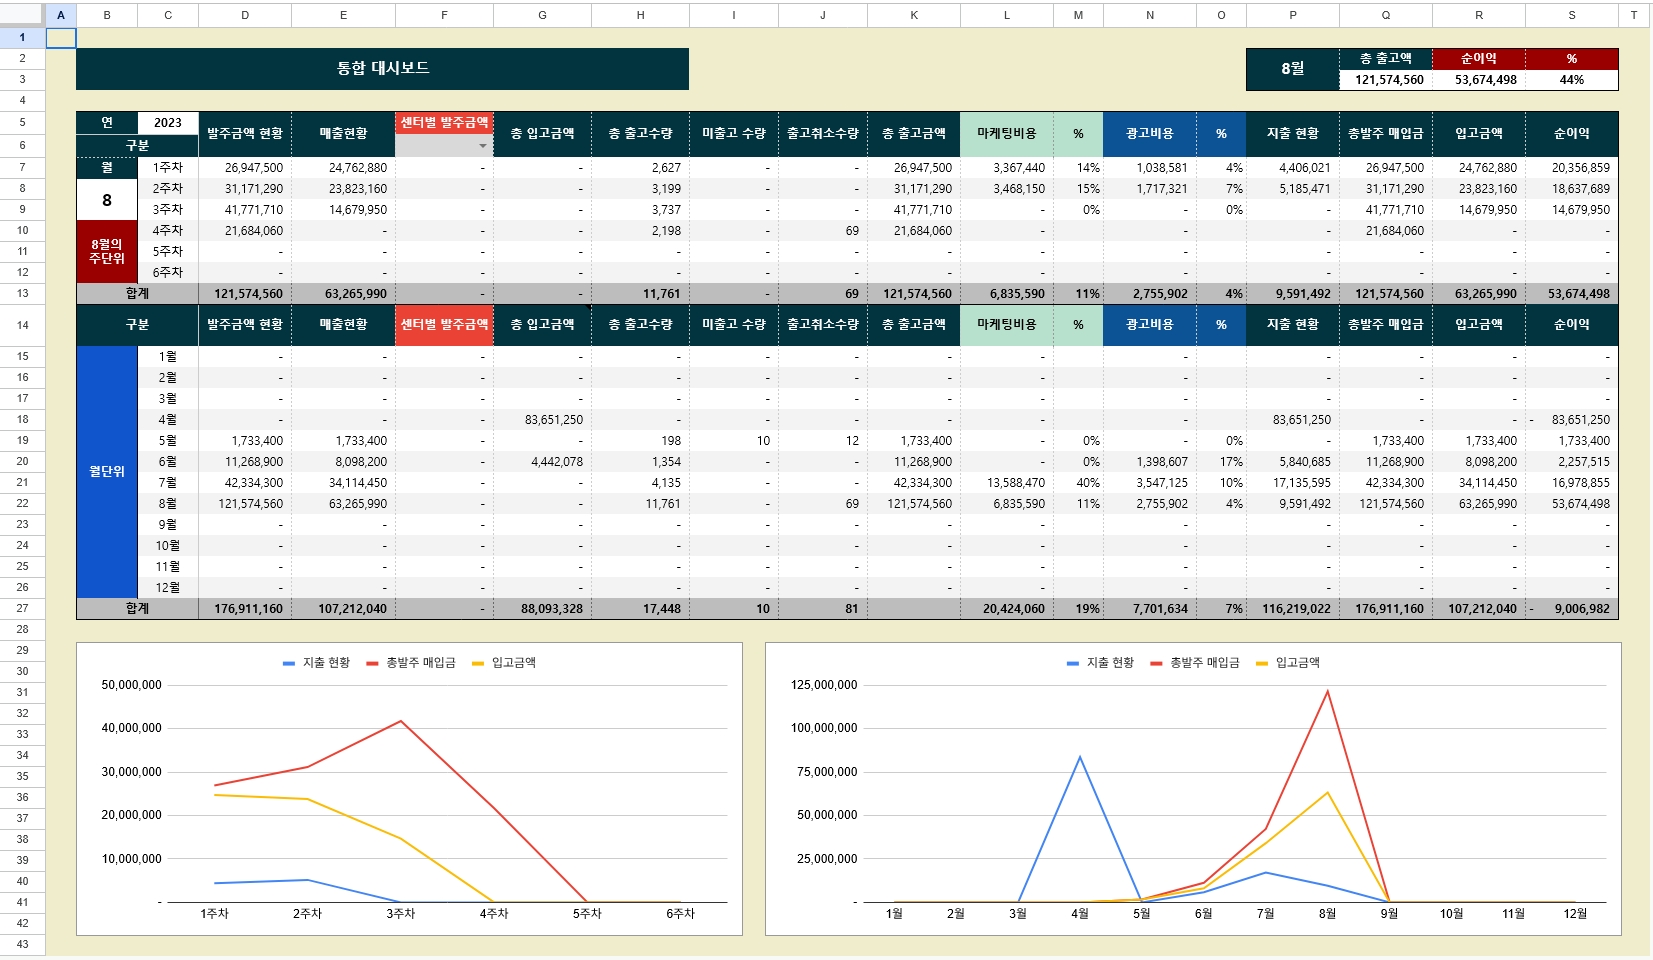The image size is (1653, 960).
Task: Select column header D
Action: 245,15
